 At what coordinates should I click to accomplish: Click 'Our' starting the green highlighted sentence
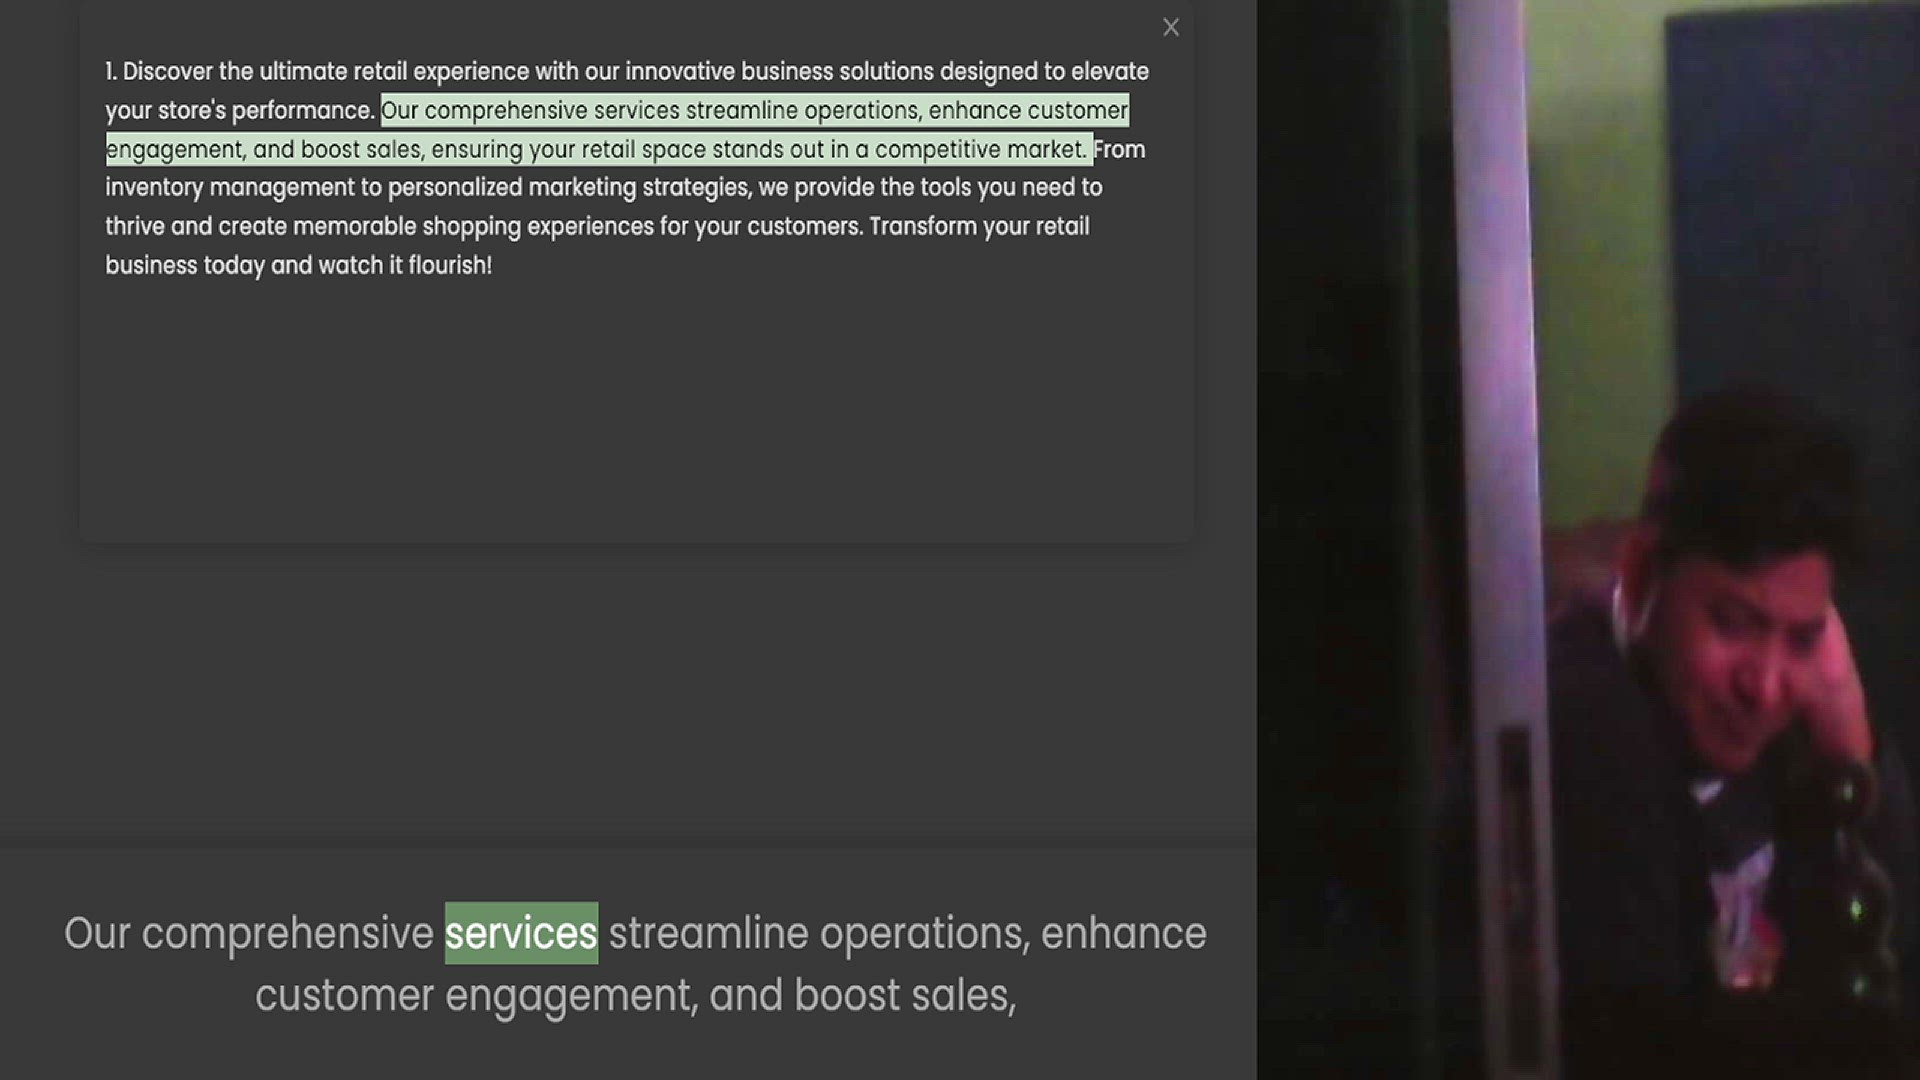[400, 110]
